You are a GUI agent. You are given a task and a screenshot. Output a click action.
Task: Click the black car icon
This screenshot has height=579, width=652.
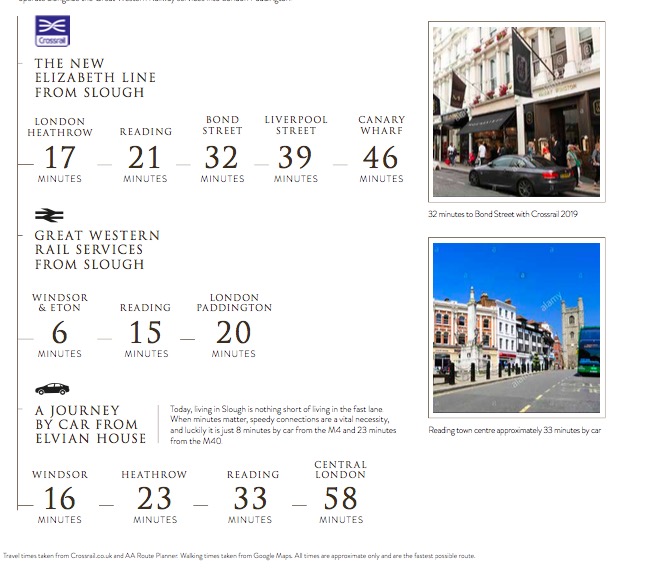click(x=52, y=389)
